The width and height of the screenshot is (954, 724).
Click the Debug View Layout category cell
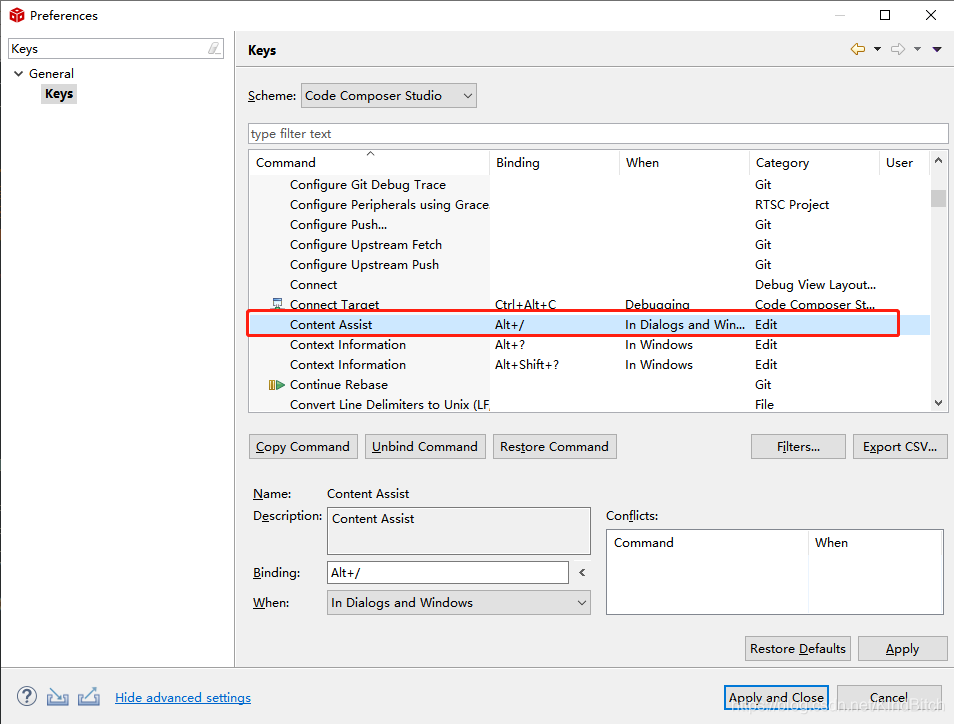click(815, 285)
